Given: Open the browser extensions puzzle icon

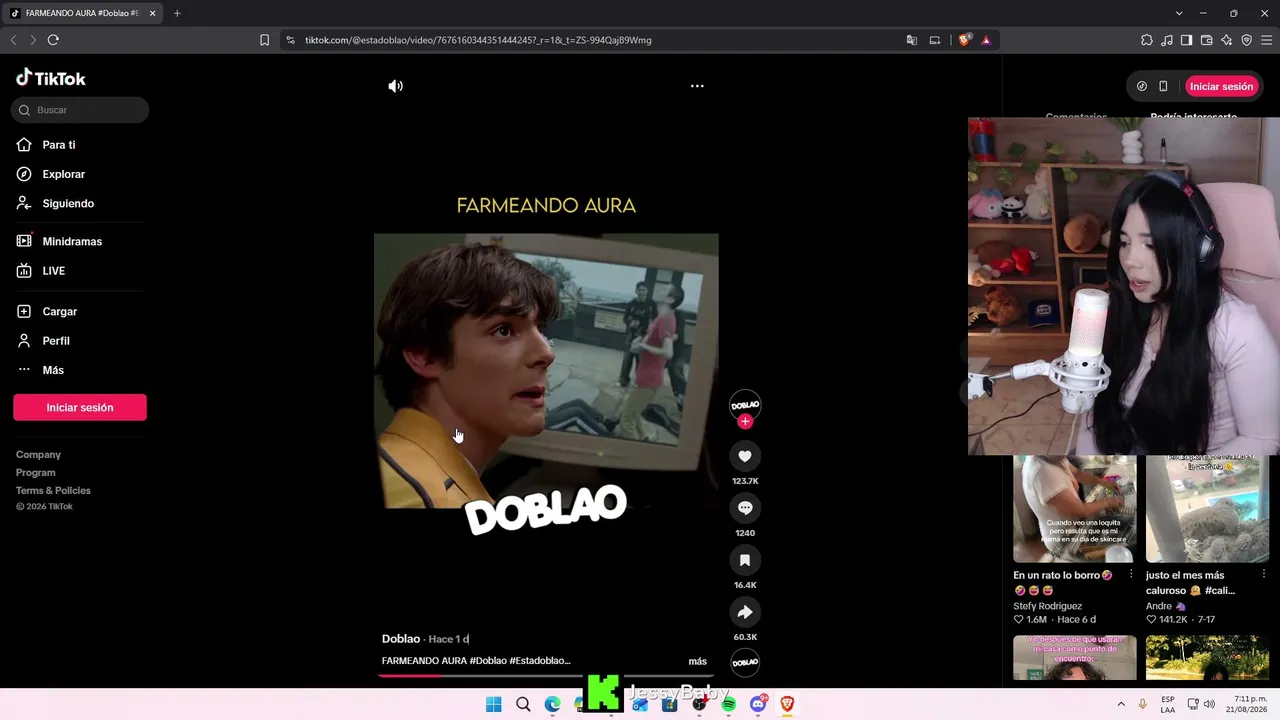Looking at the screenshot, I should coord(1147,40).
